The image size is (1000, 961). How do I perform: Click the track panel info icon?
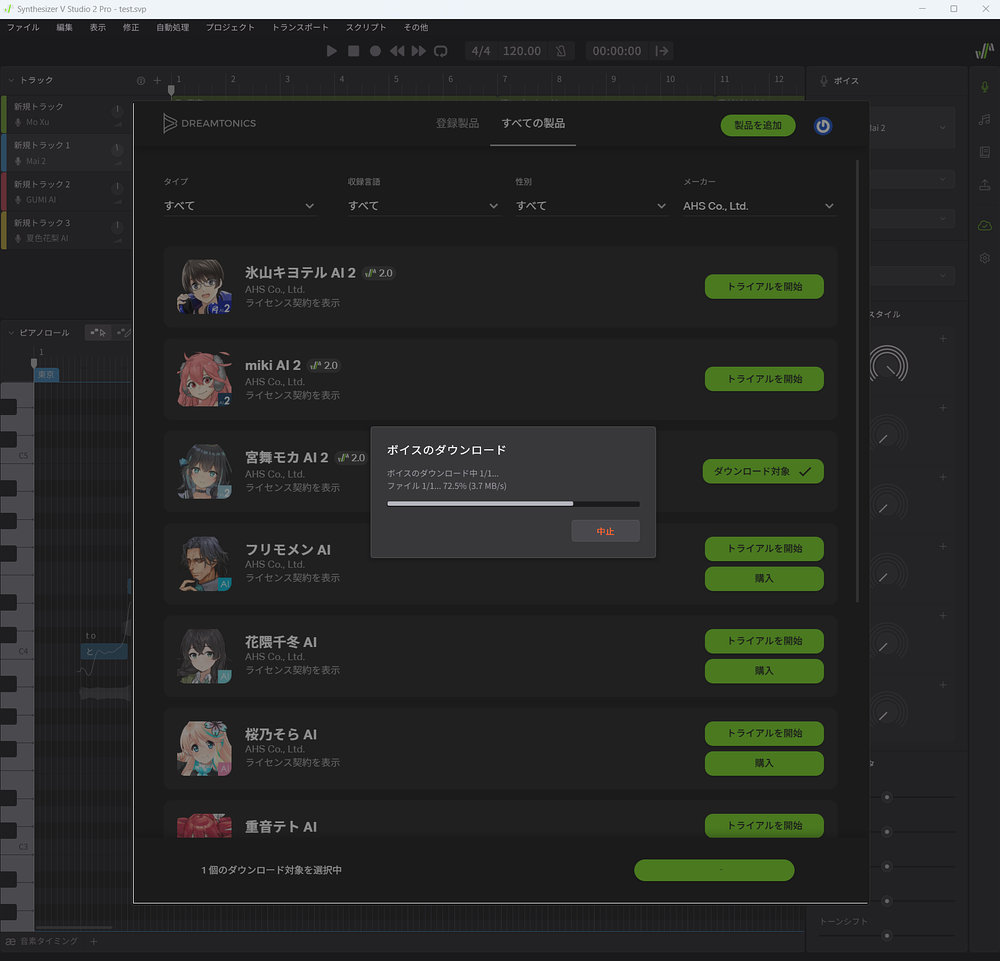pos(141,80)
